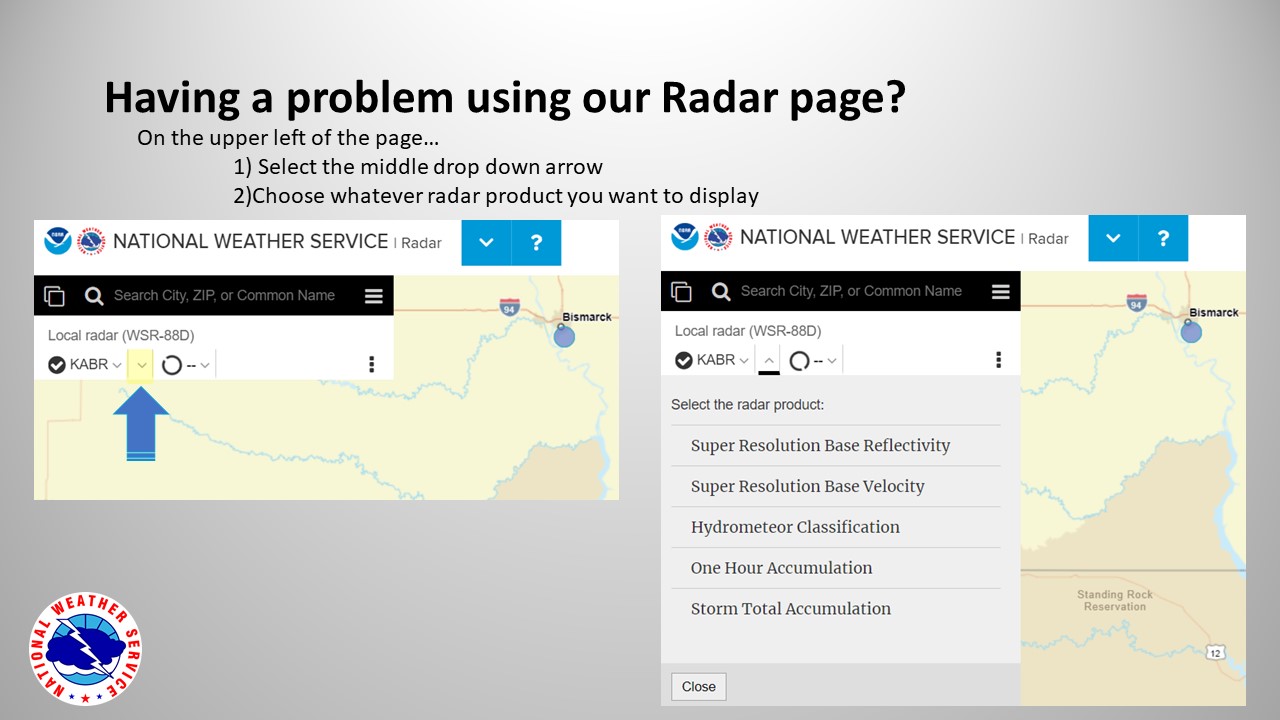This screenshot has height=720, width=1280.
Task: Click the Bismarck city label in the product-list screenshot
Action: (x=1214, y=313)
